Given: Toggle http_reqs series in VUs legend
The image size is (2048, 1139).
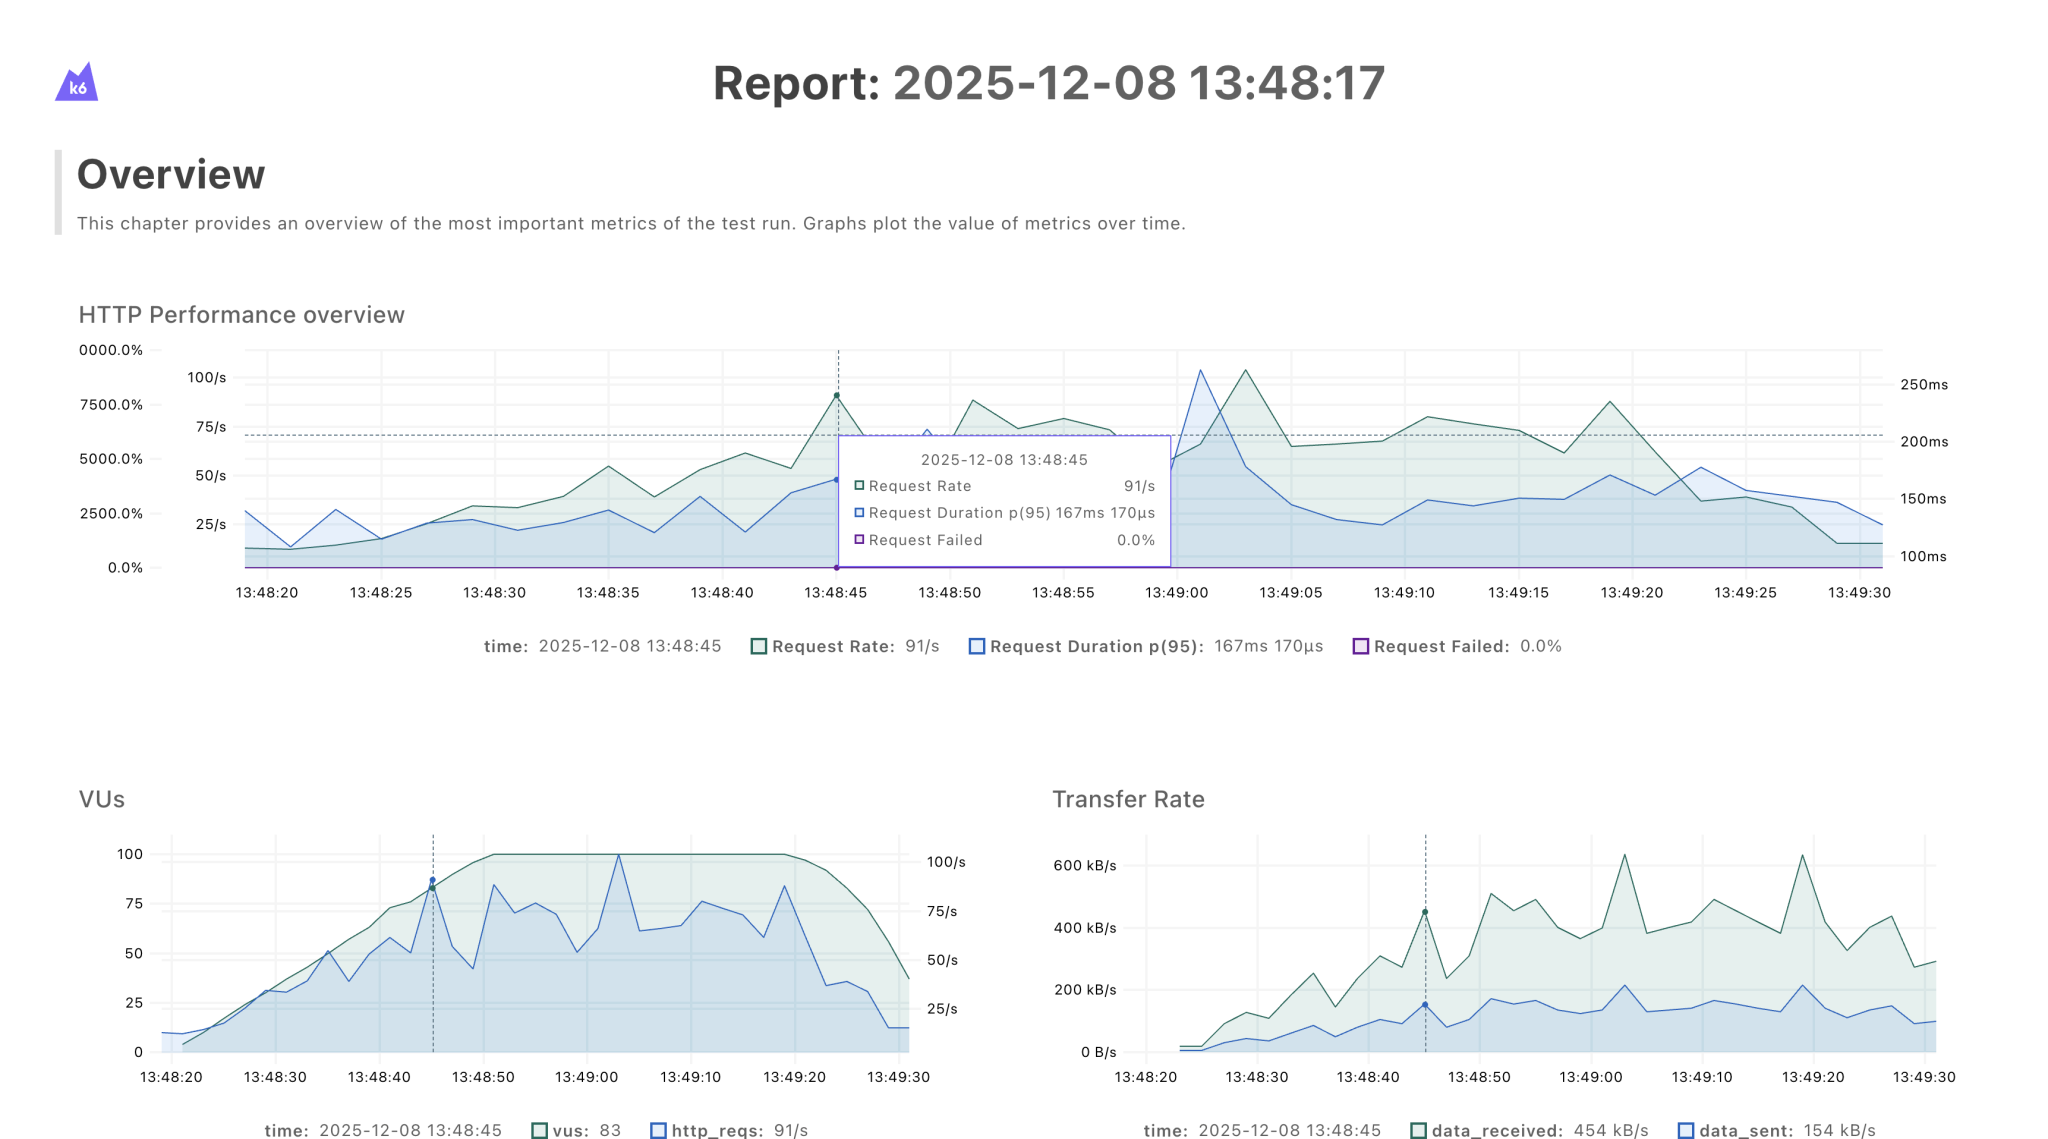Looking at the screenshot, I should click(658, 1130).
